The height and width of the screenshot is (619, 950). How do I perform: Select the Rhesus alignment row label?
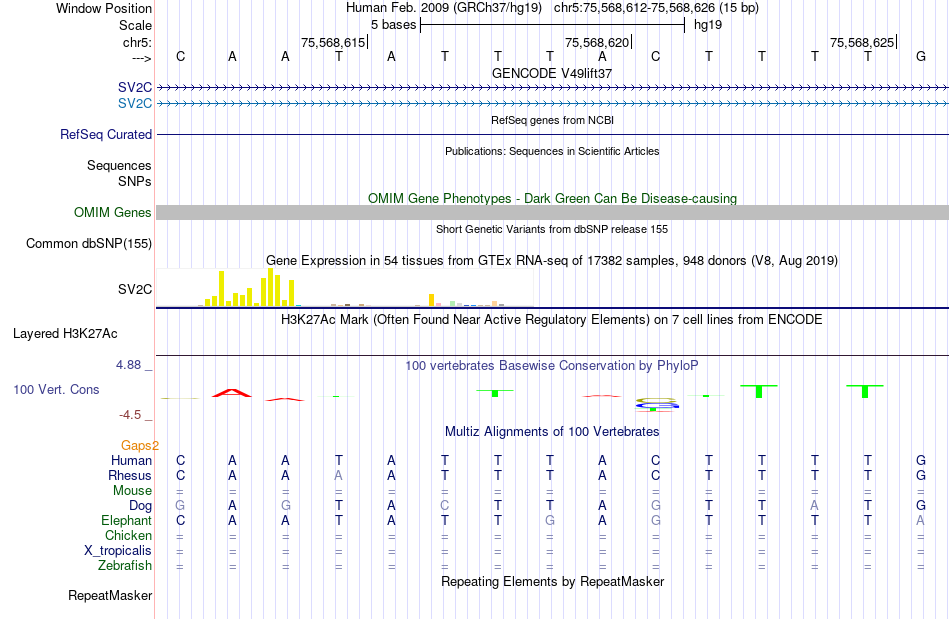point(130,475)
